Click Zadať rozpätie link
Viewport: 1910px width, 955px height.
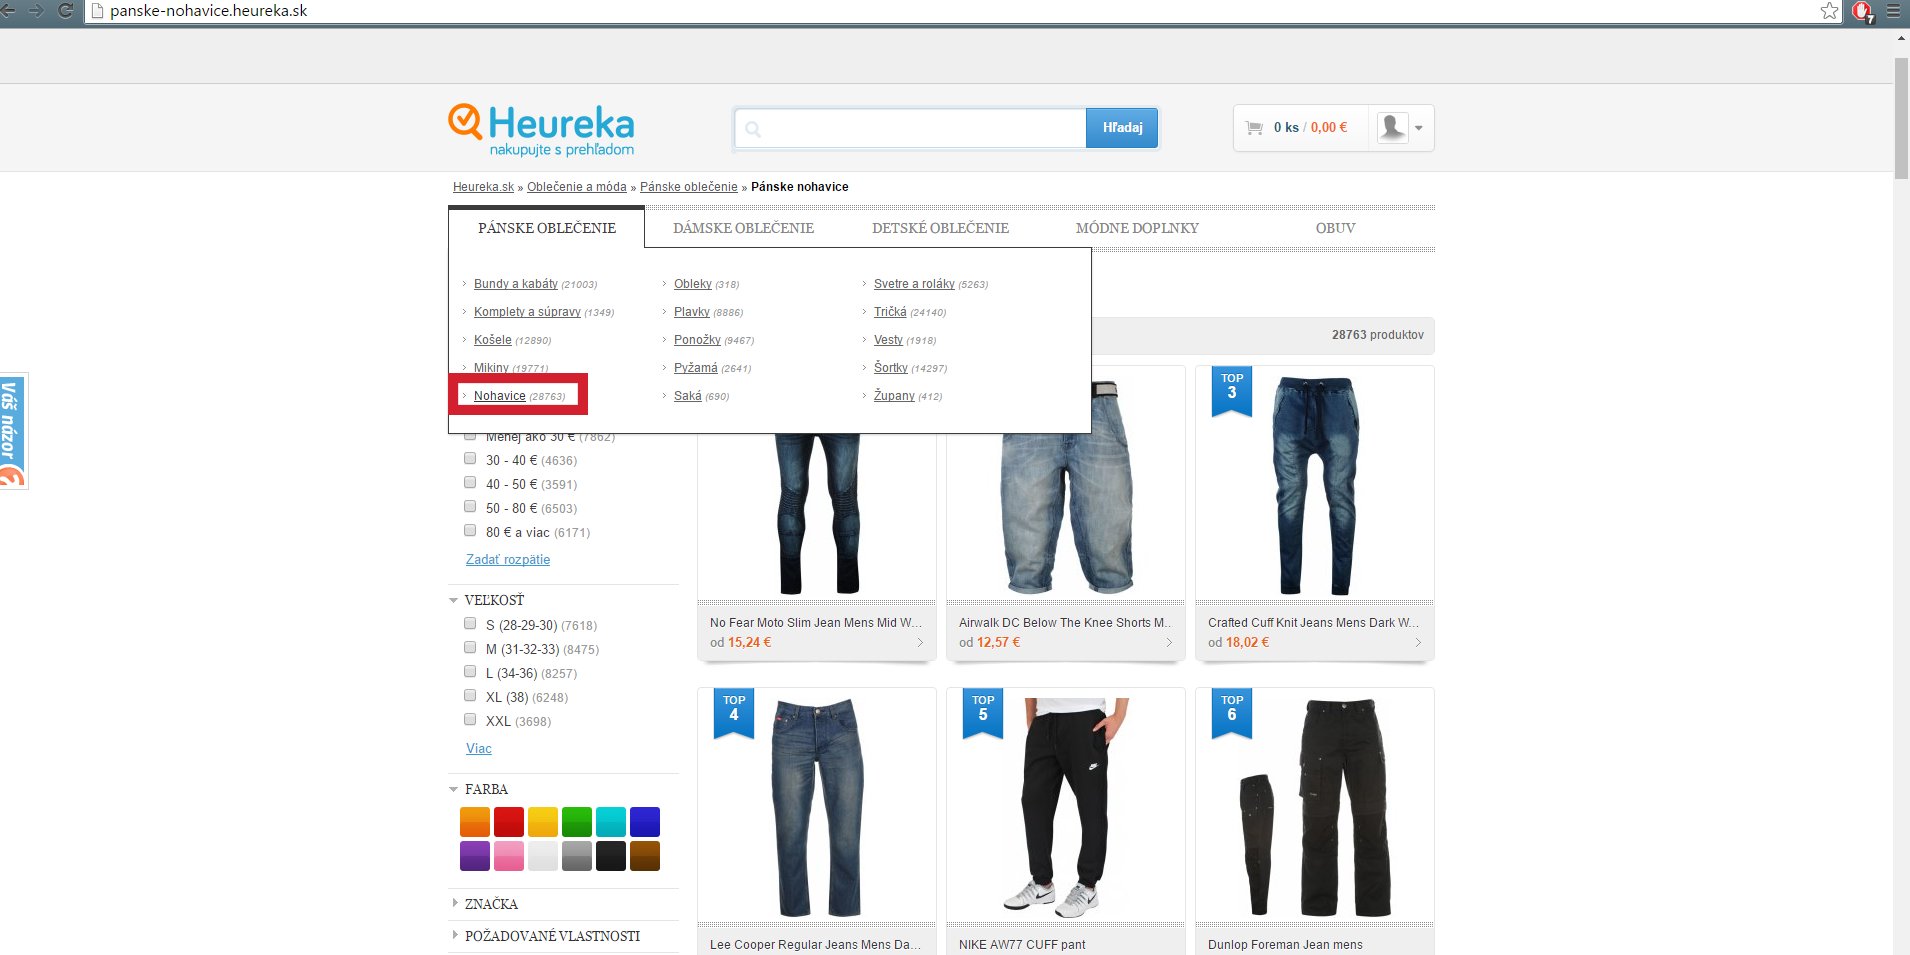(x=508, y=560)
